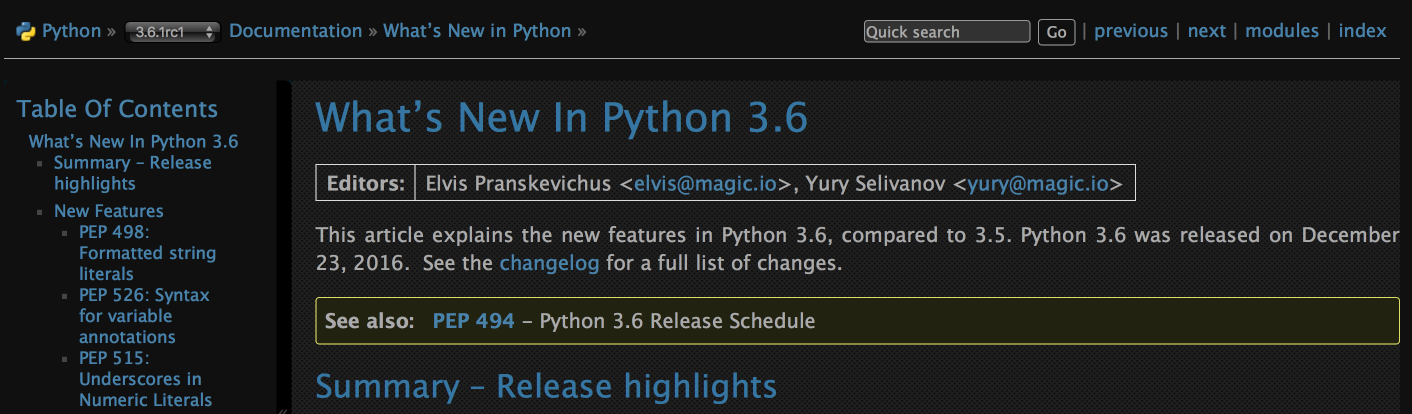1412x414 pixels.
Task: Jump to Summary – Release highlights in sidebar
Action: click(132, 173)
